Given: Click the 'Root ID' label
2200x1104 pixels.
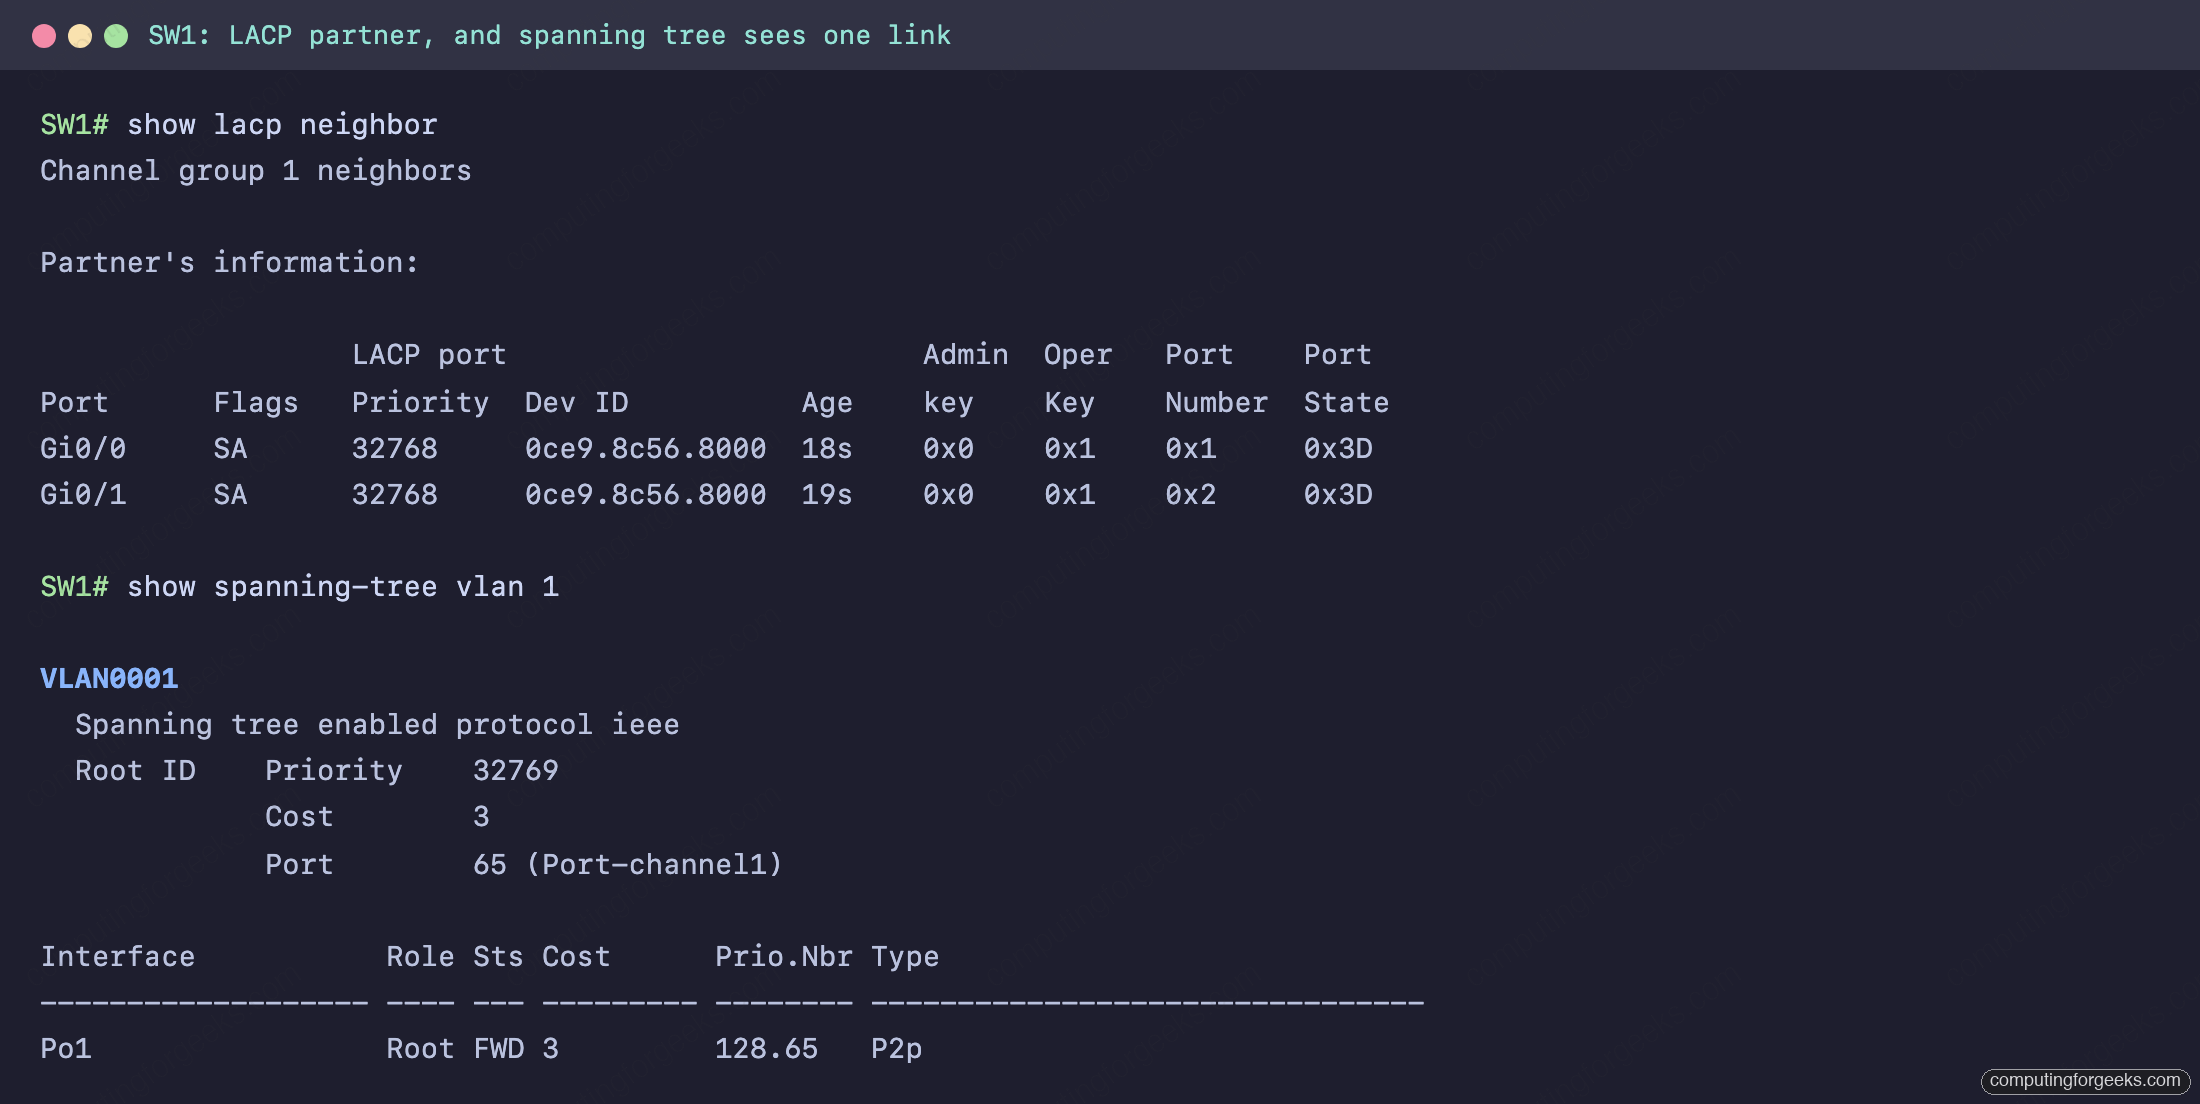Looking at the screenshot, I should click(135, 771).
